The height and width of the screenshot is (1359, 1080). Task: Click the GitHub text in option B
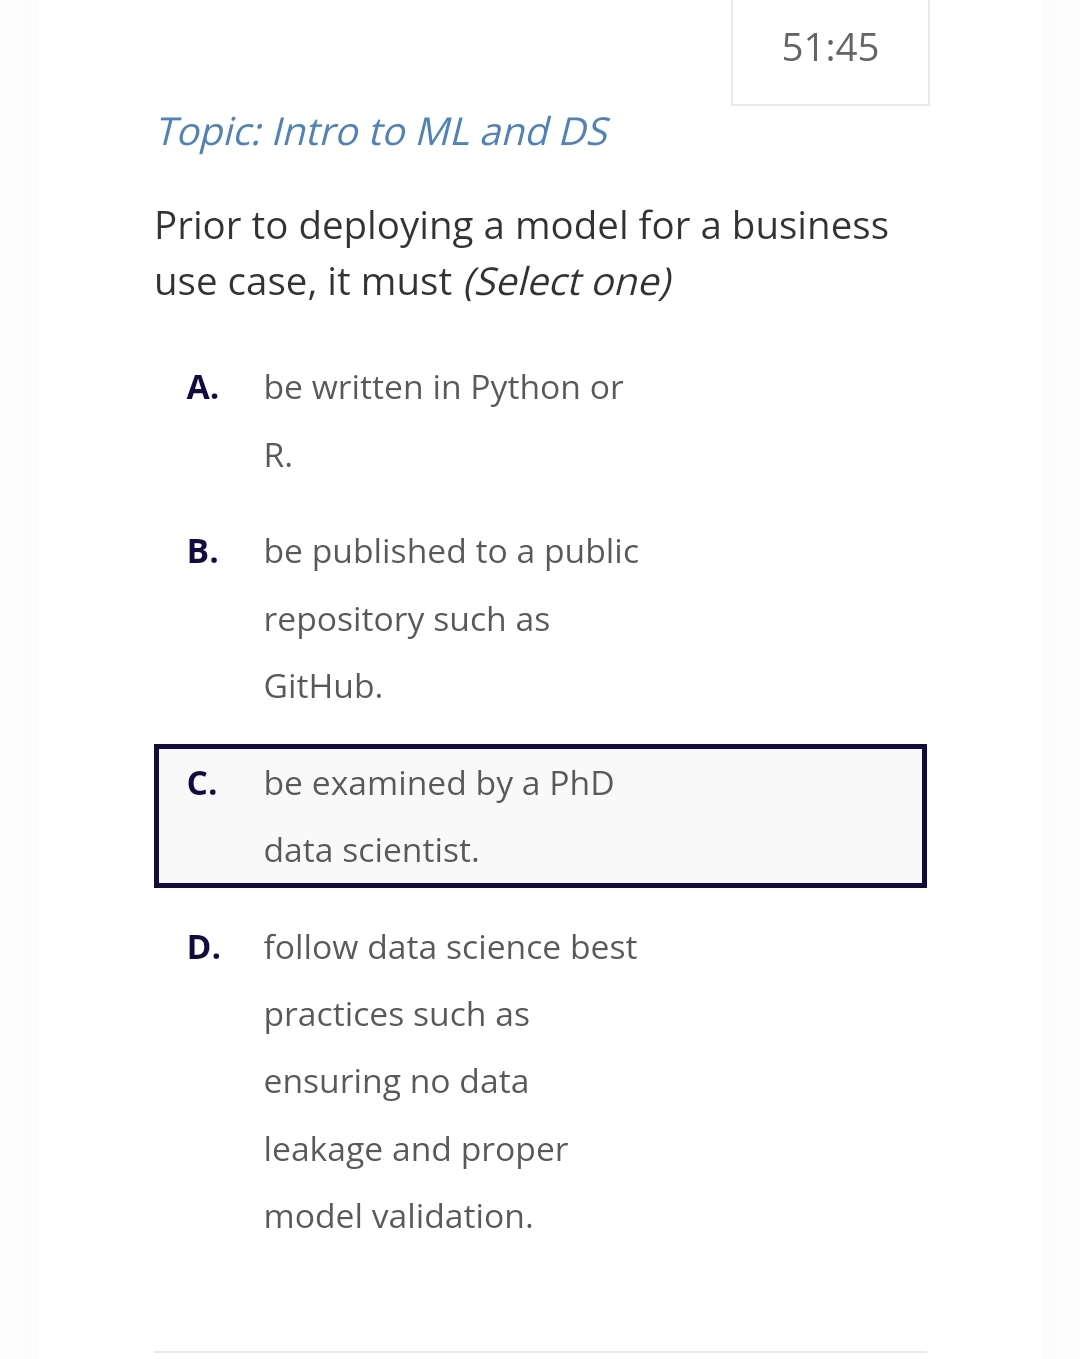pyautogui.click(x=322, y=687)
